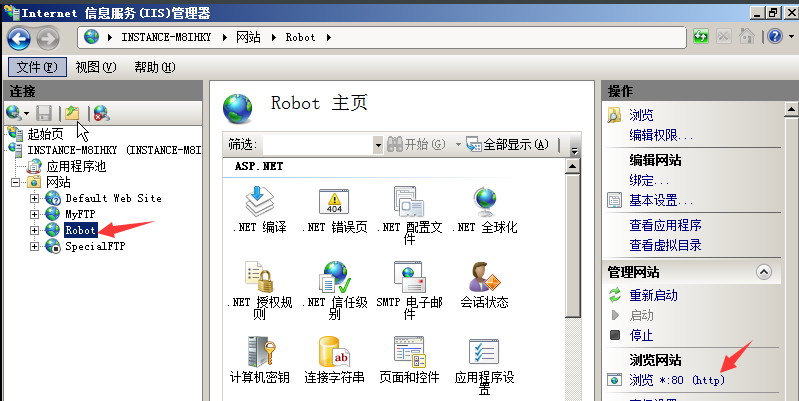Select Default Web Site in tree

click(x=113, y=199)
